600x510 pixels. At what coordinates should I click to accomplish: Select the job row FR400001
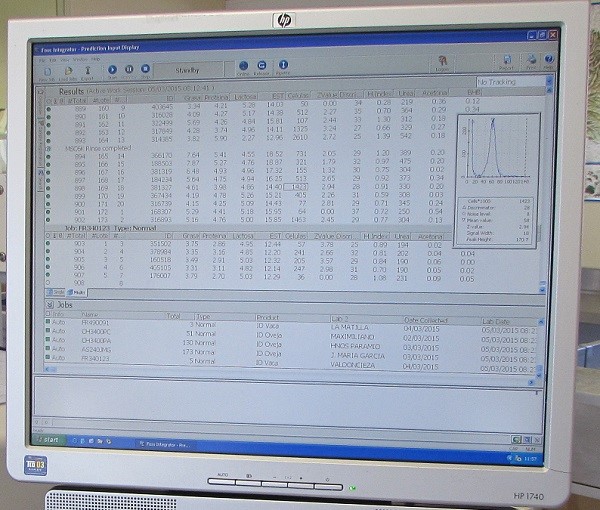click(x=95, y=324)
